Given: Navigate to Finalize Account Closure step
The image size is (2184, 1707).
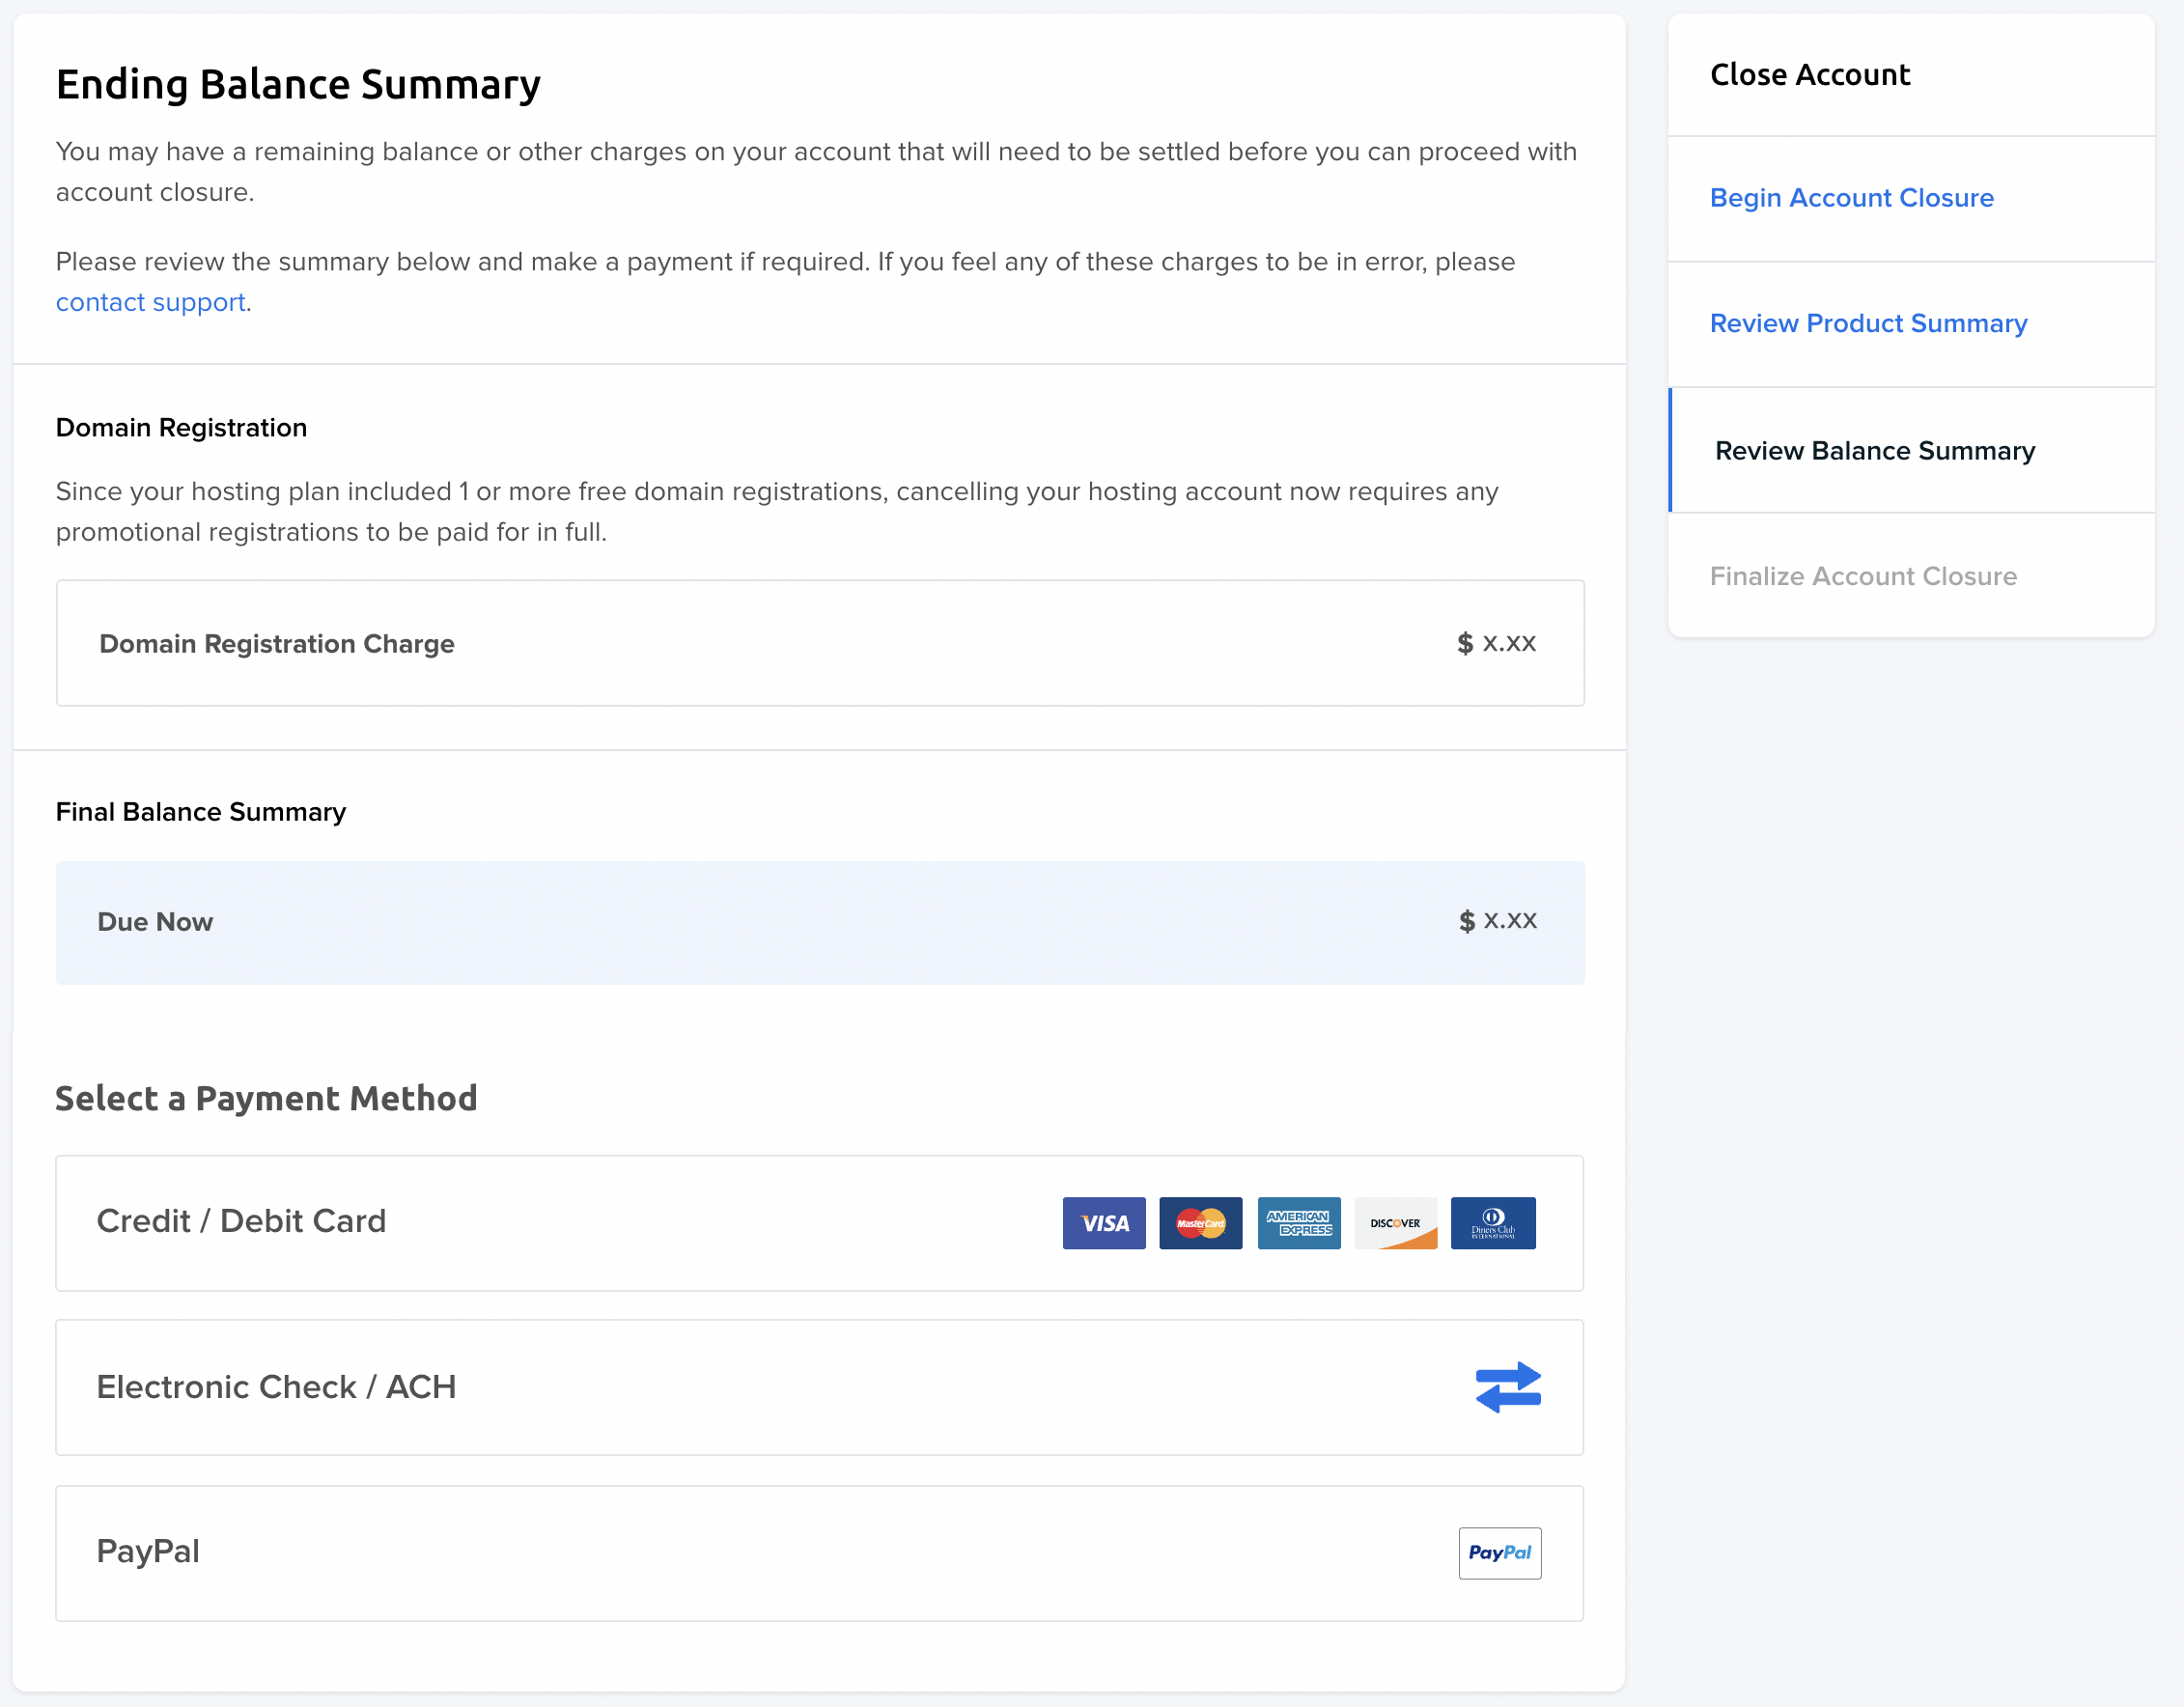Looking at the screenshot, I should 1863,574.
